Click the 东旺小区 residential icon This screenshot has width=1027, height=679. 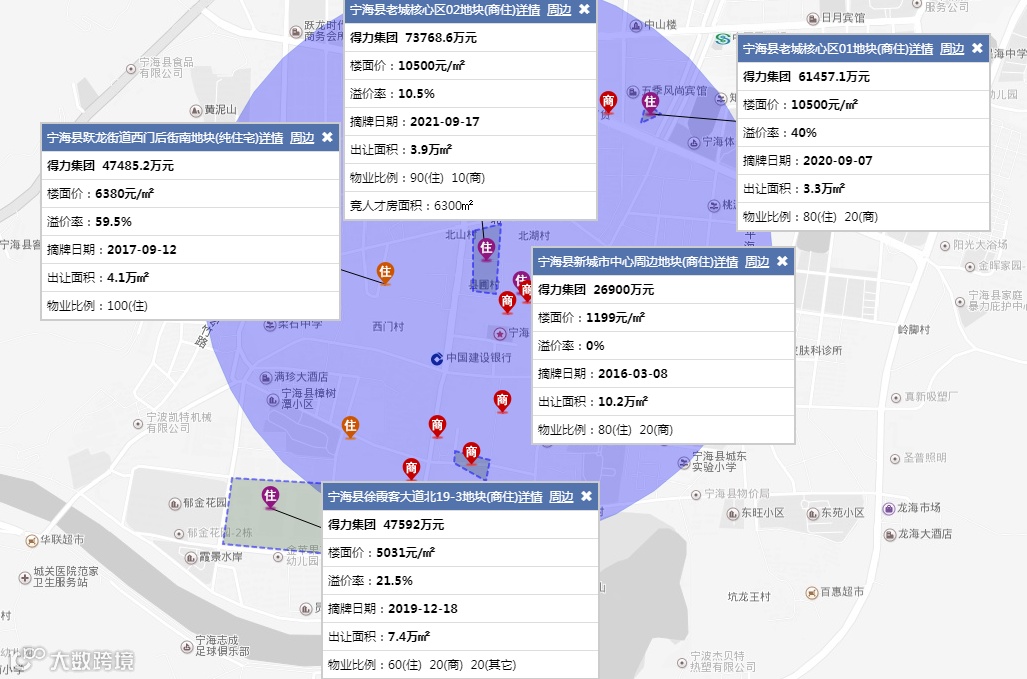(x=733, y=514)
